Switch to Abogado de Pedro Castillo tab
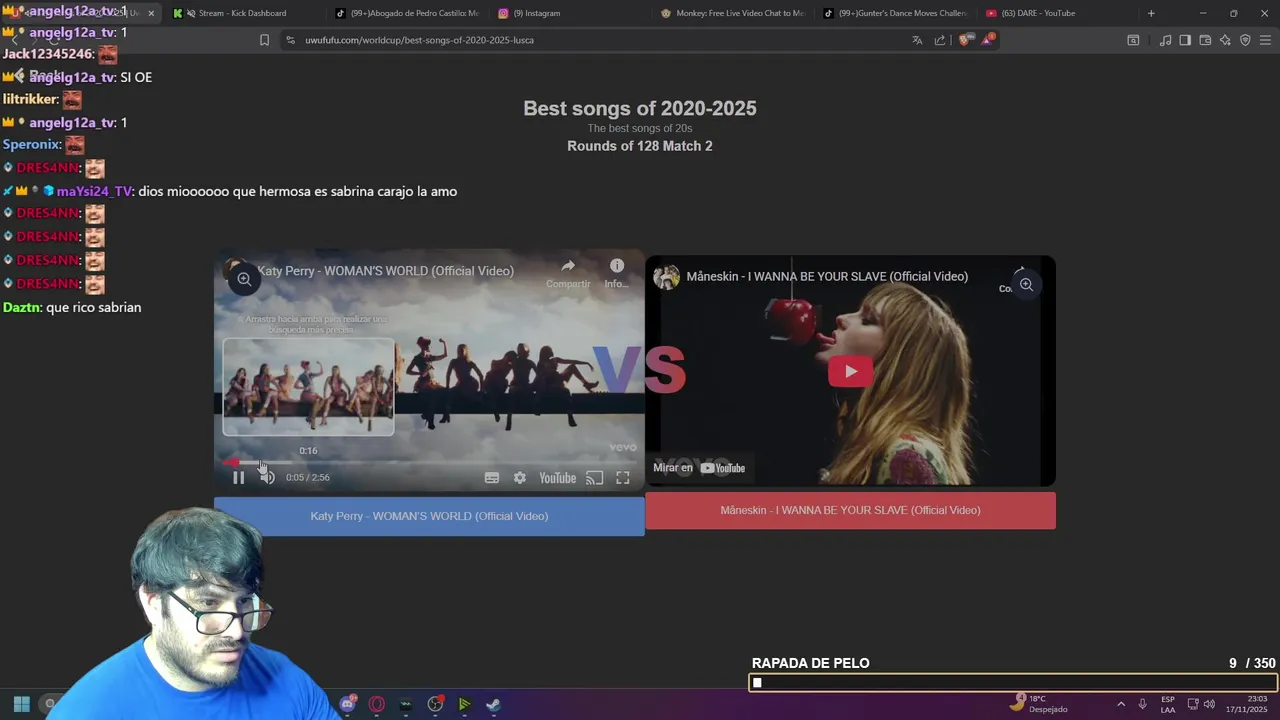This screenshot has width=1280, height=720. click(x=405, y=13)
